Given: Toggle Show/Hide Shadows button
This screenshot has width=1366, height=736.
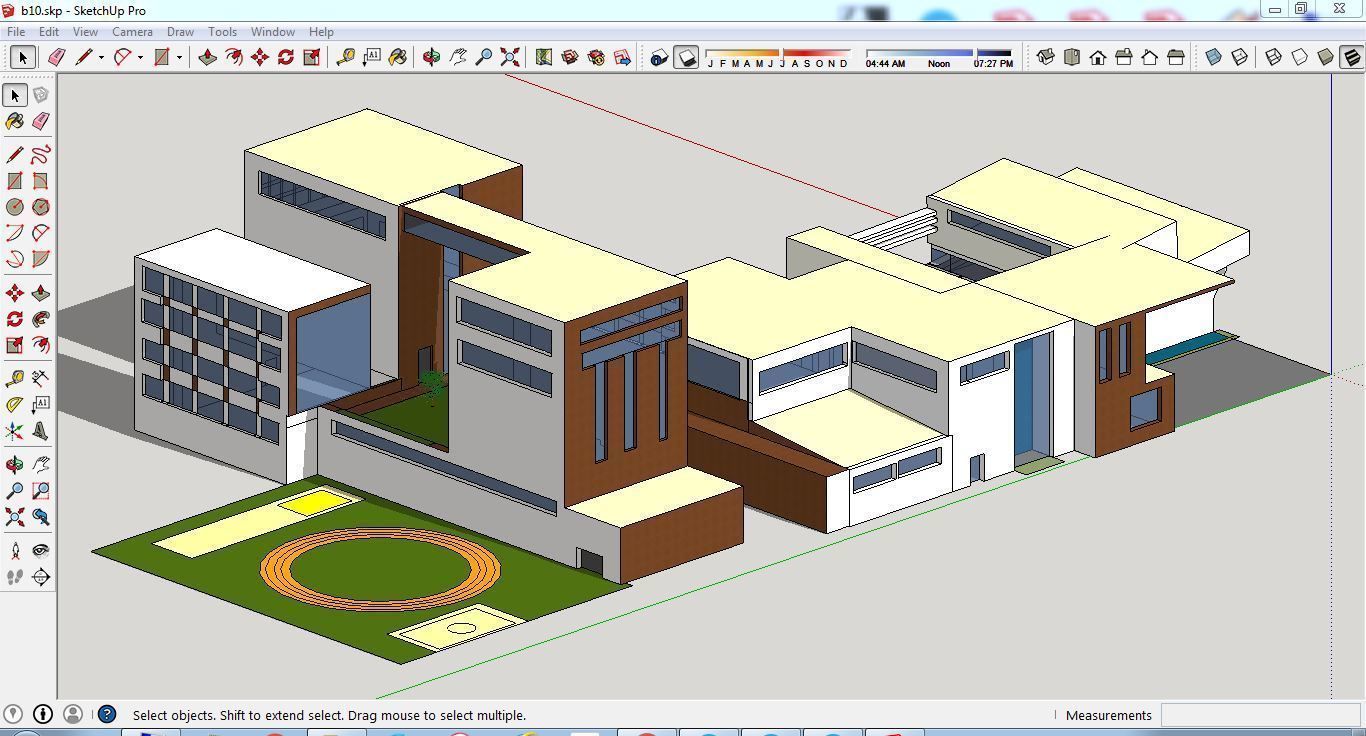Looking at the screenshot, I should [x=686, y=57].
